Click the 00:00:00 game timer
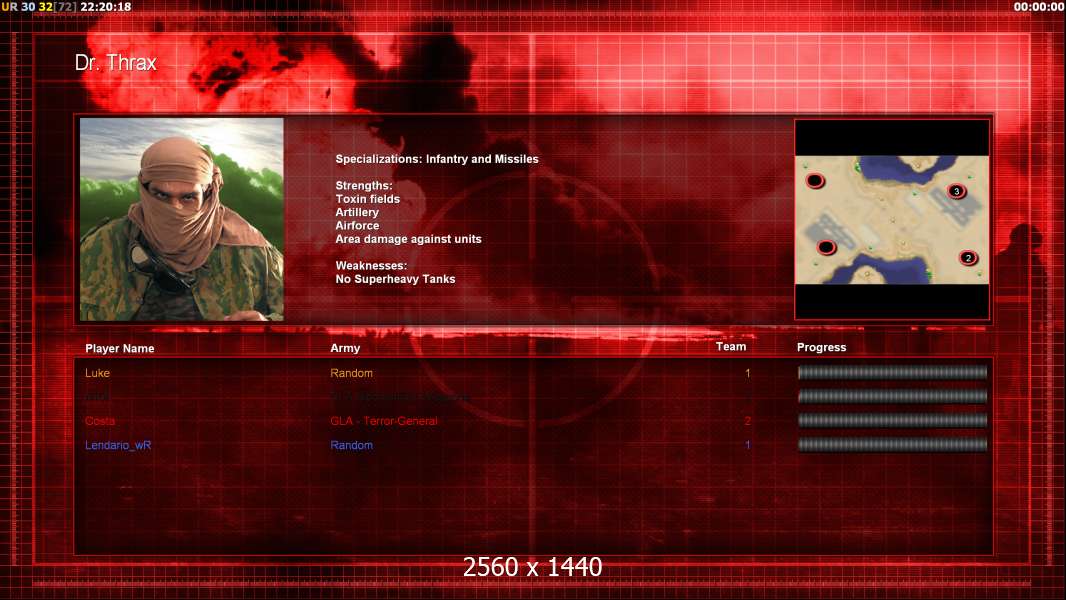Viewport: 1066px width, 600px height. (1039, 7)
